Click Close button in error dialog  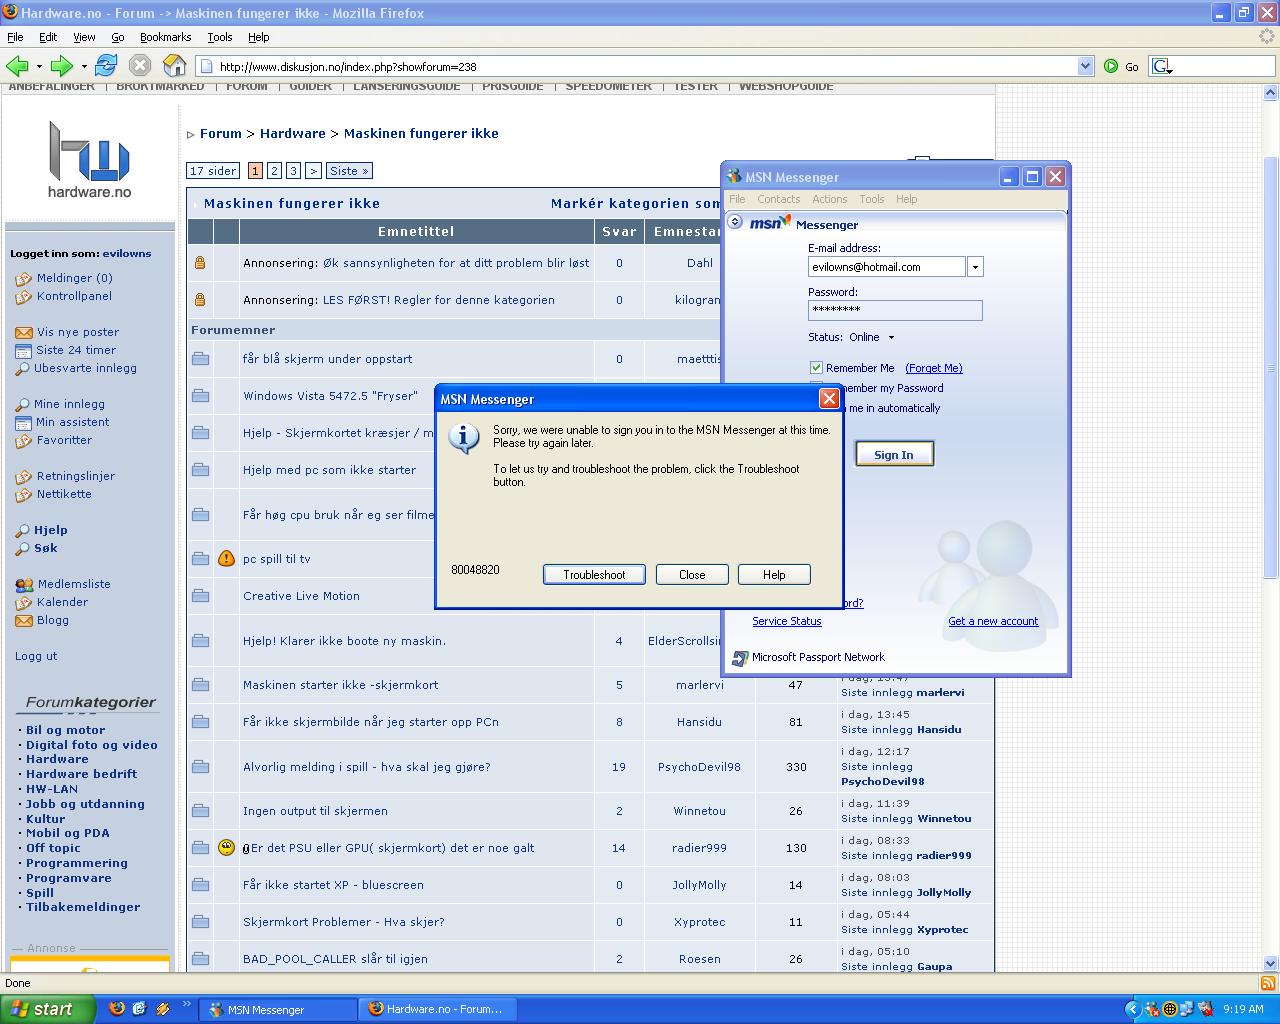692,575
